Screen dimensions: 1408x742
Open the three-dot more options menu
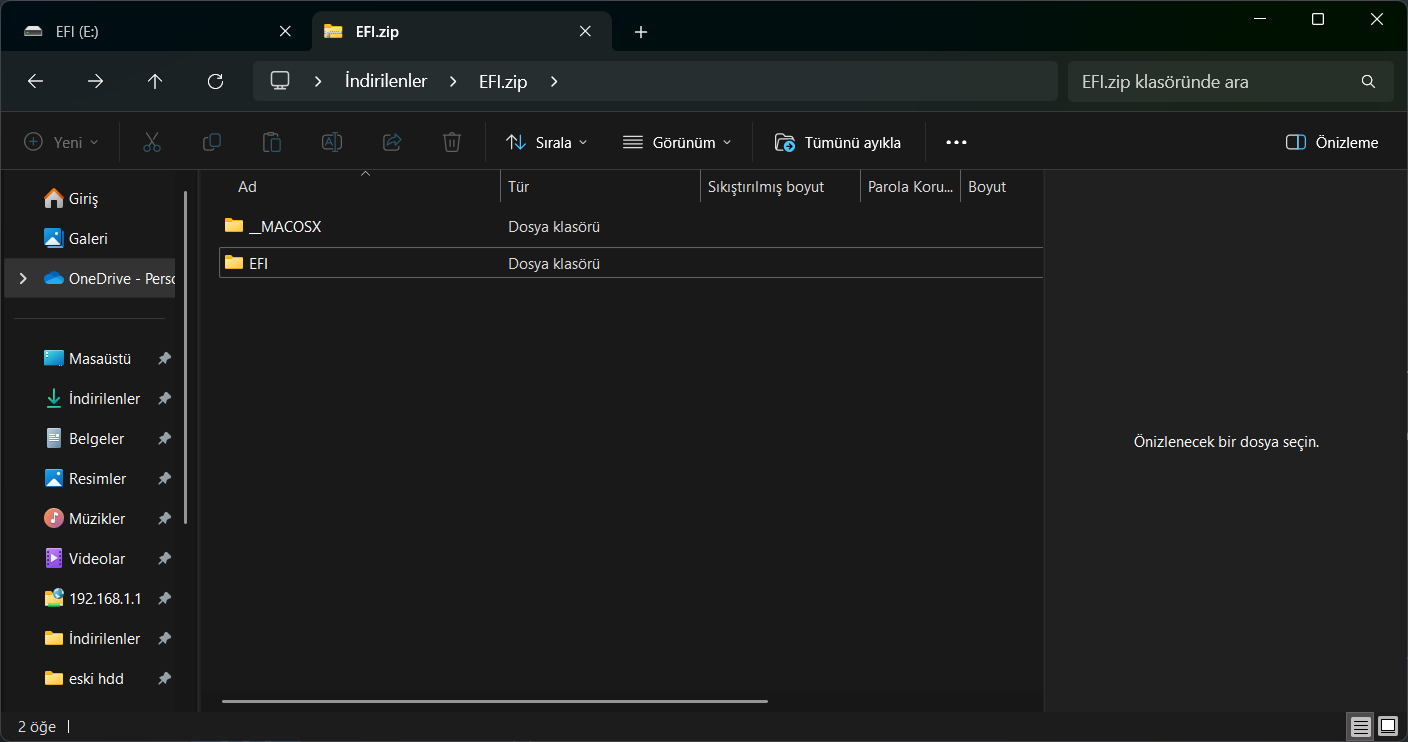(956, 142)
